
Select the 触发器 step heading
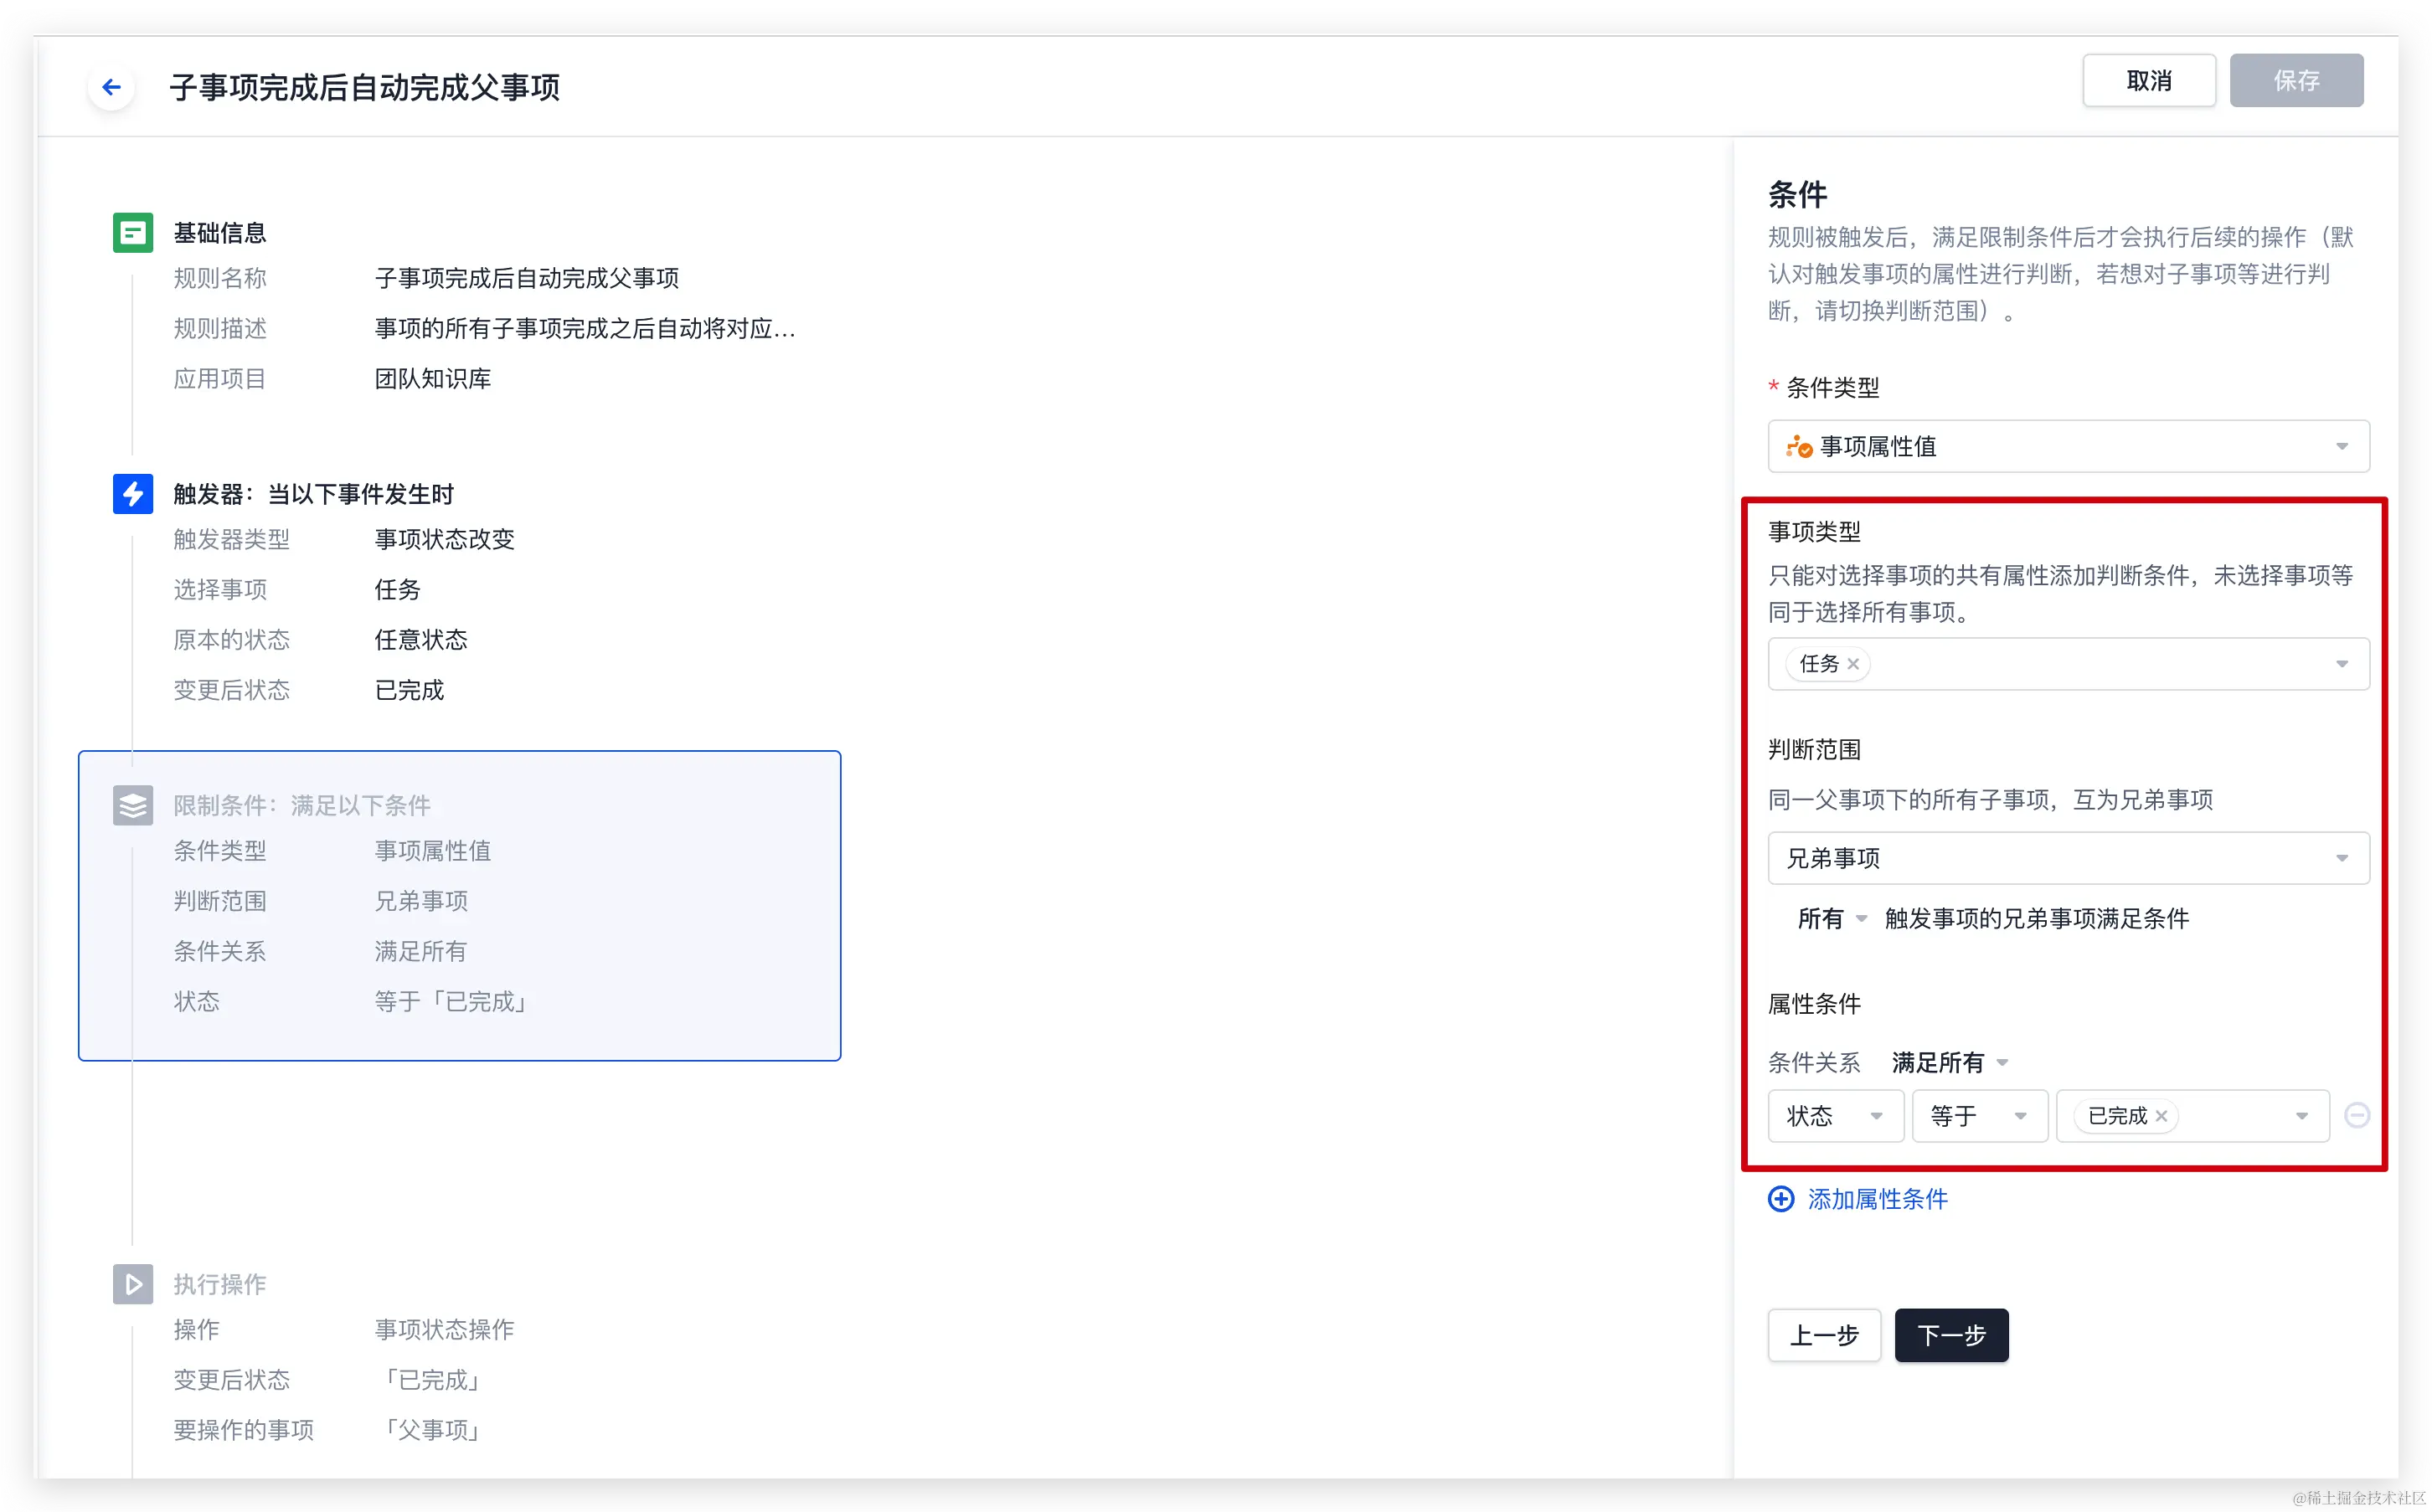pyautogui.click(x=313, y=494)
